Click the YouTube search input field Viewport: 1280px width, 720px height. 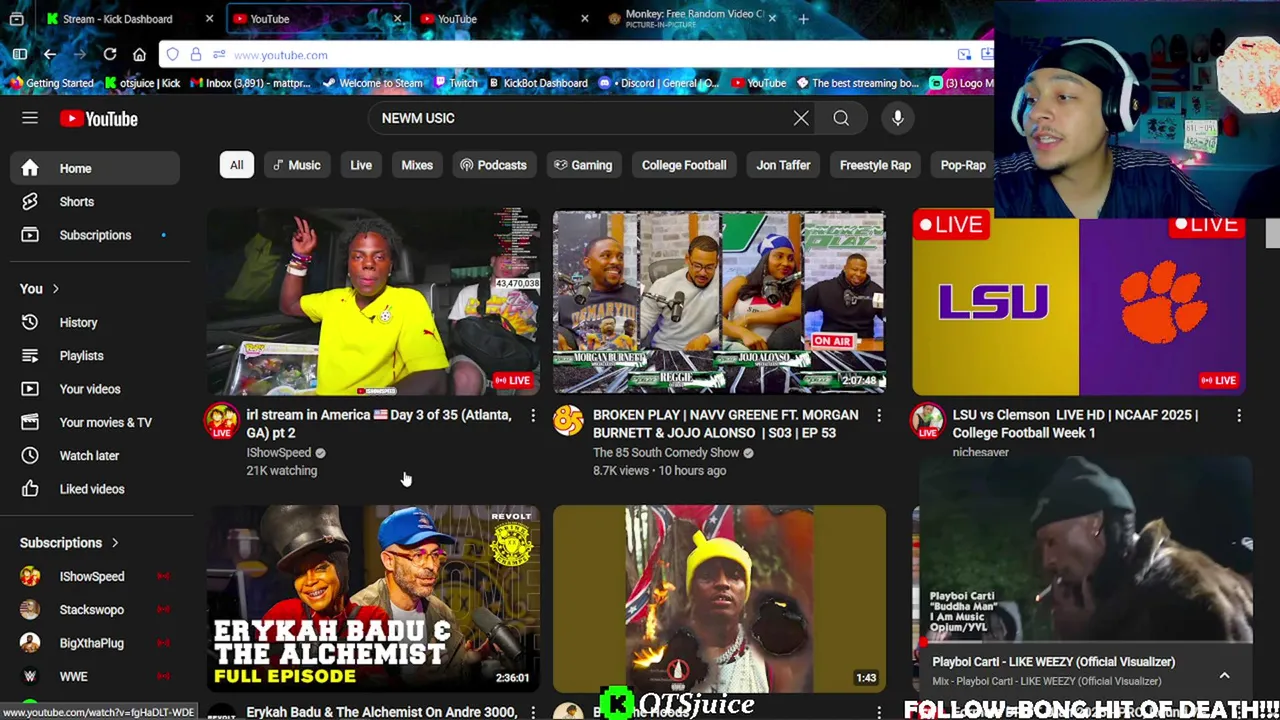[580, 118]
